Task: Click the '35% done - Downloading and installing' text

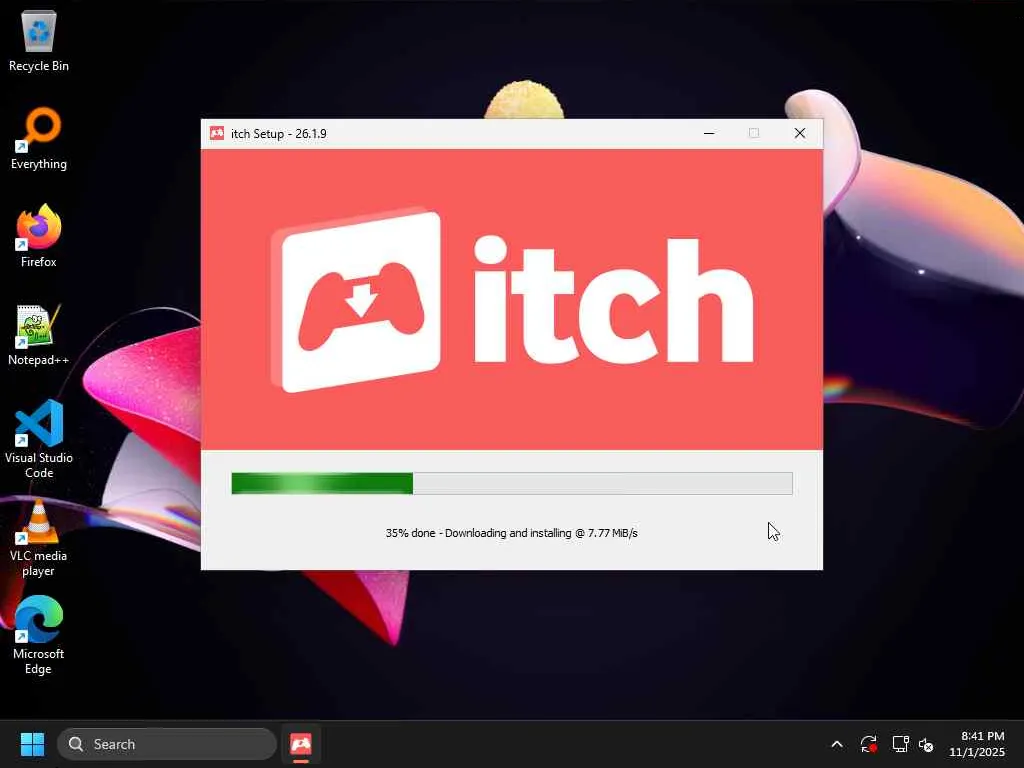Action: [x=511, y=533]
